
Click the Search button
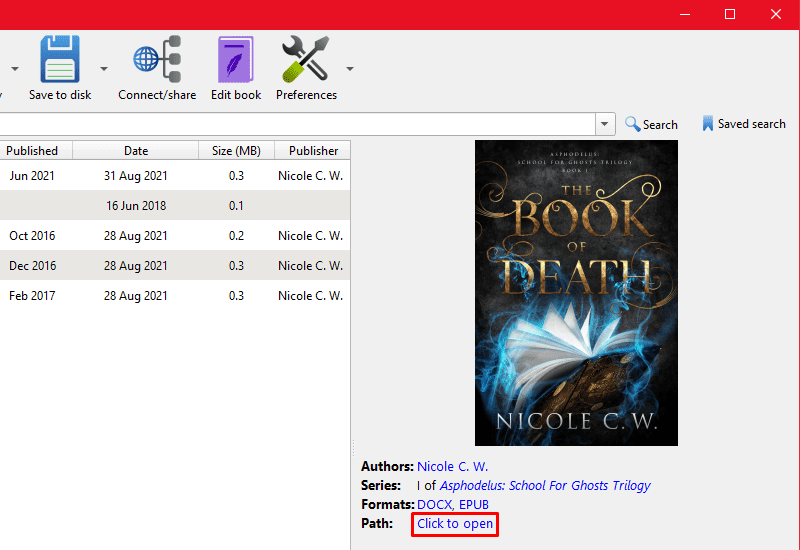point(652,124)
